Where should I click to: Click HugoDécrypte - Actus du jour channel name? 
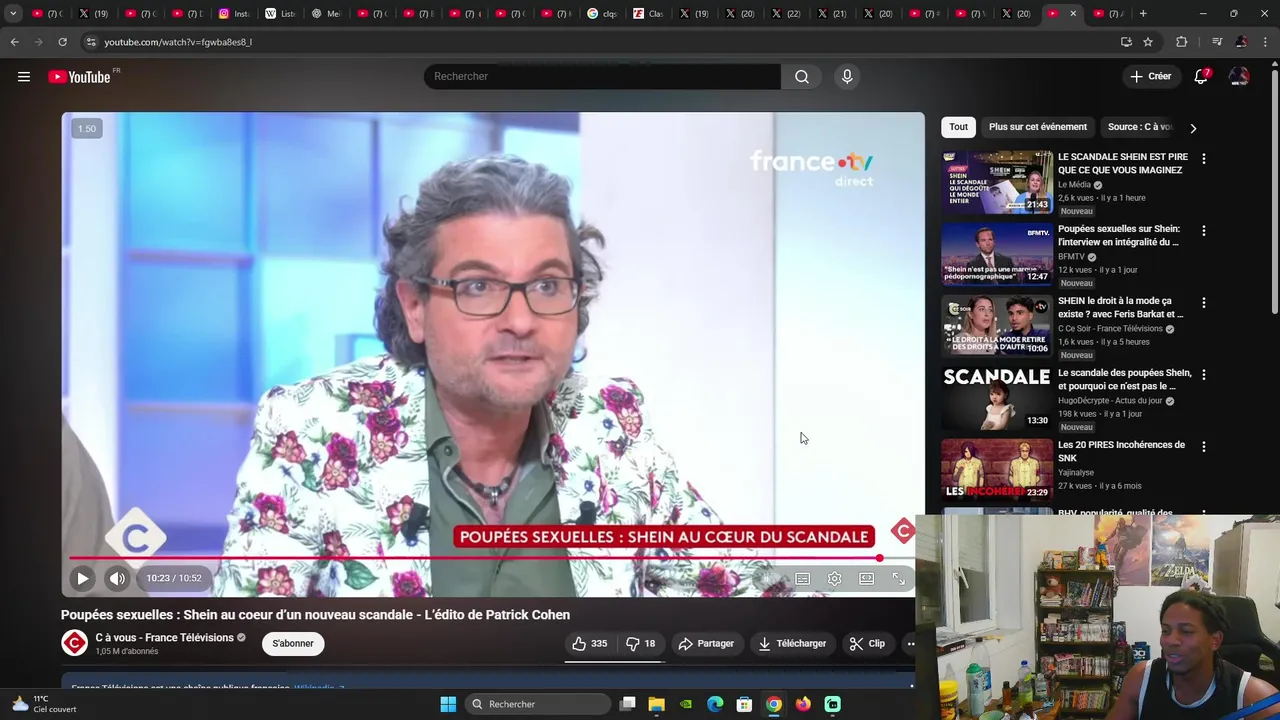click(x=1110, y=401)
